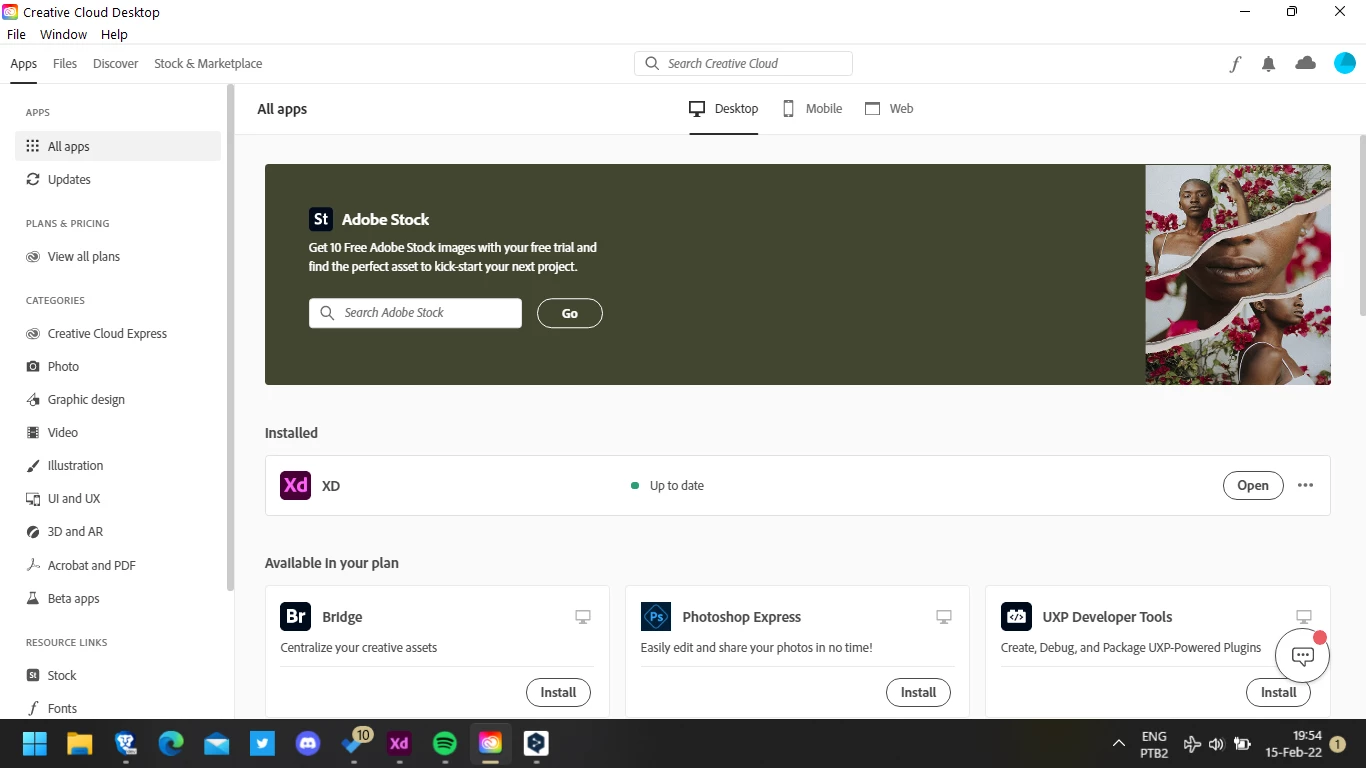Image resolution: width=1366 pixels, height=768 pixels.
Task: Click the Bridge app icon
Action: point(295,616)
